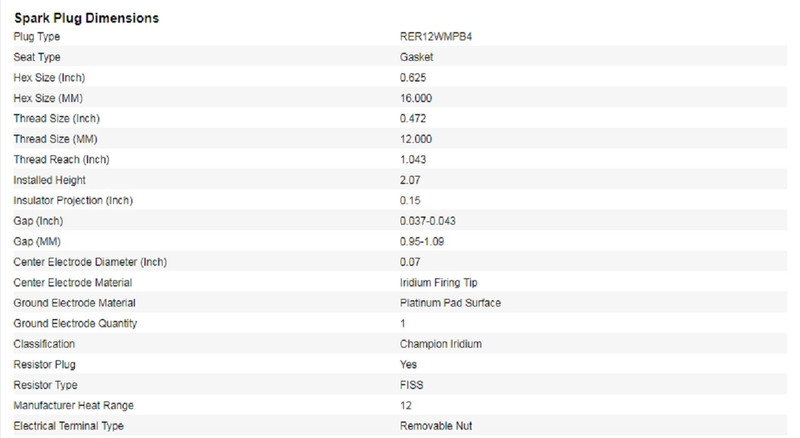Click the Spark Plug Dimensions heading
This screenshot has height=438, width=800.
click(x=86, y=18)
